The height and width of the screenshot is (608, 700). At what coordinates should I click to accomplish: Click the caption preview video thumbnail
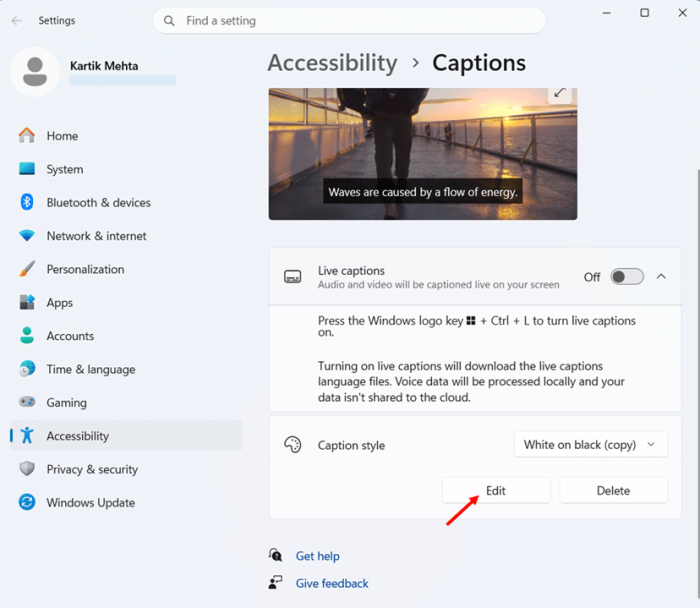pos(422,154)
